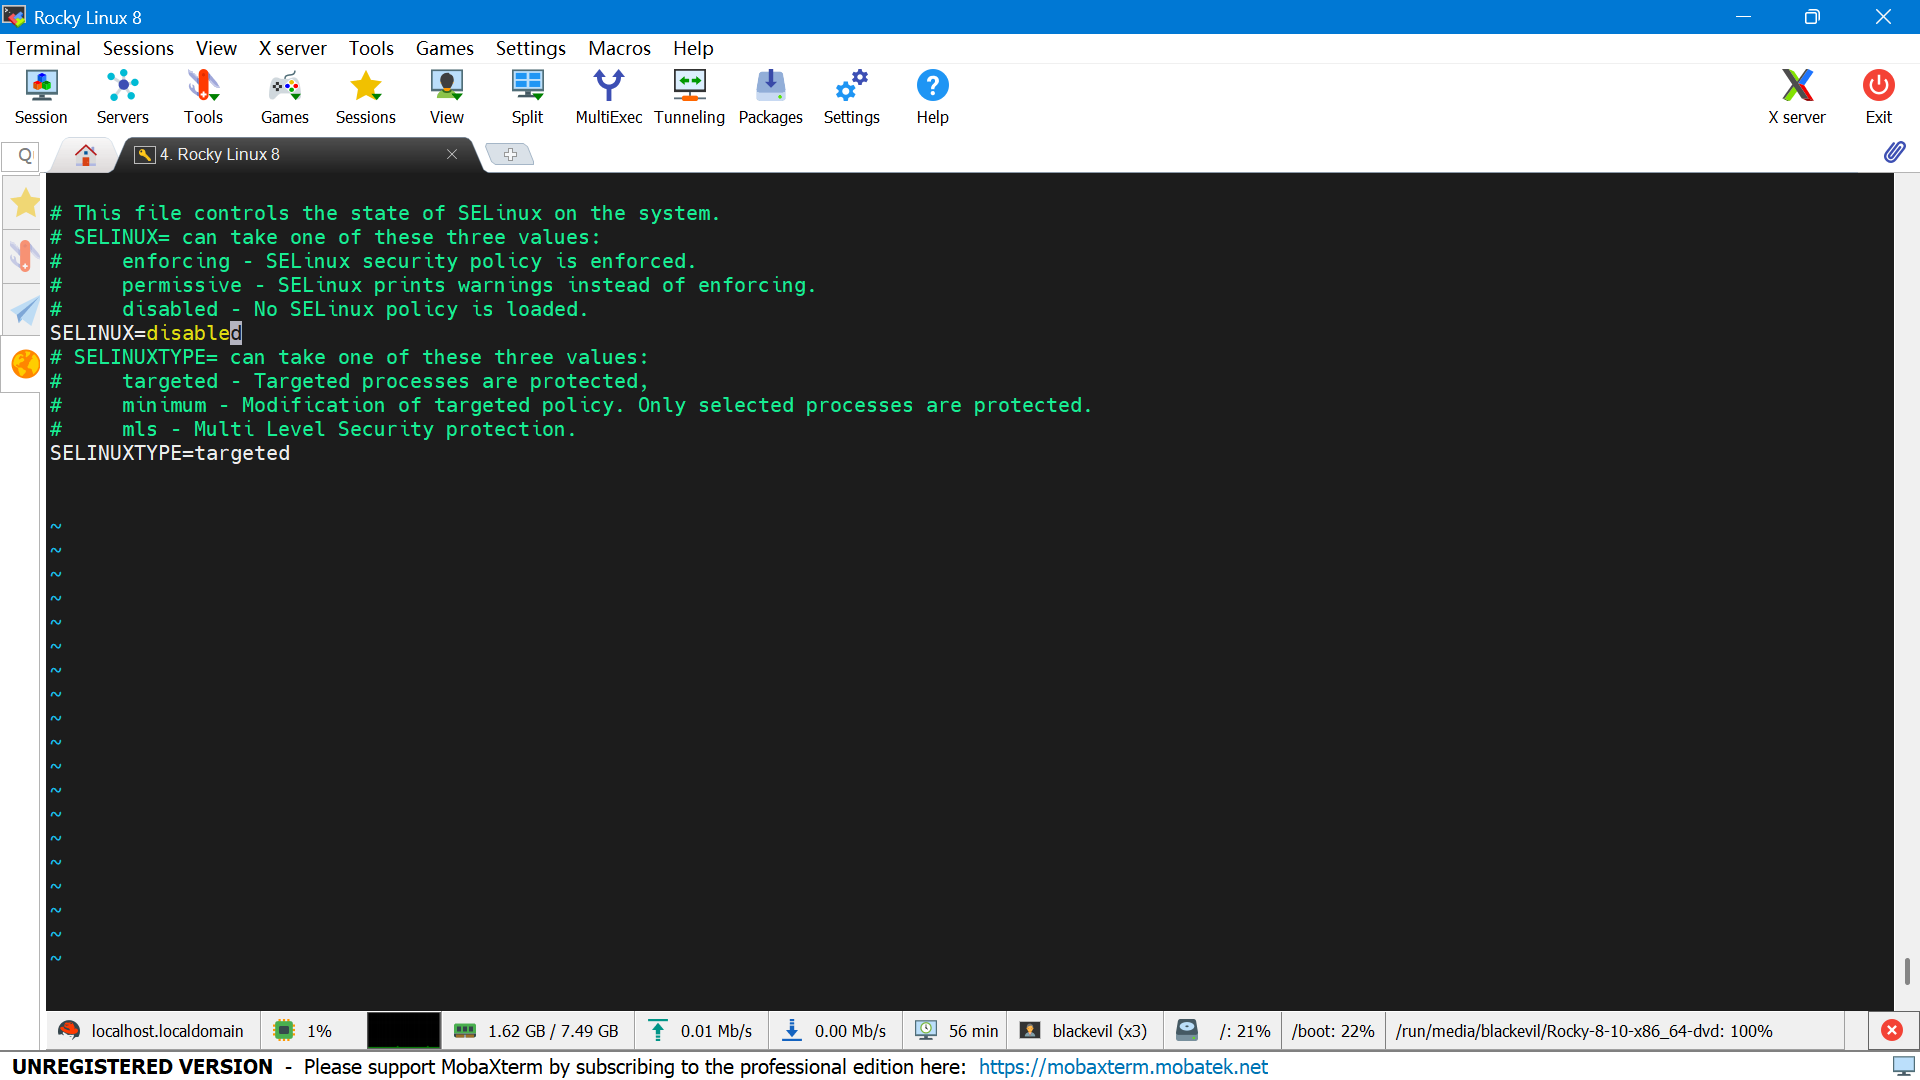Open the Tunneling-free Tools menu

point(371,48)
